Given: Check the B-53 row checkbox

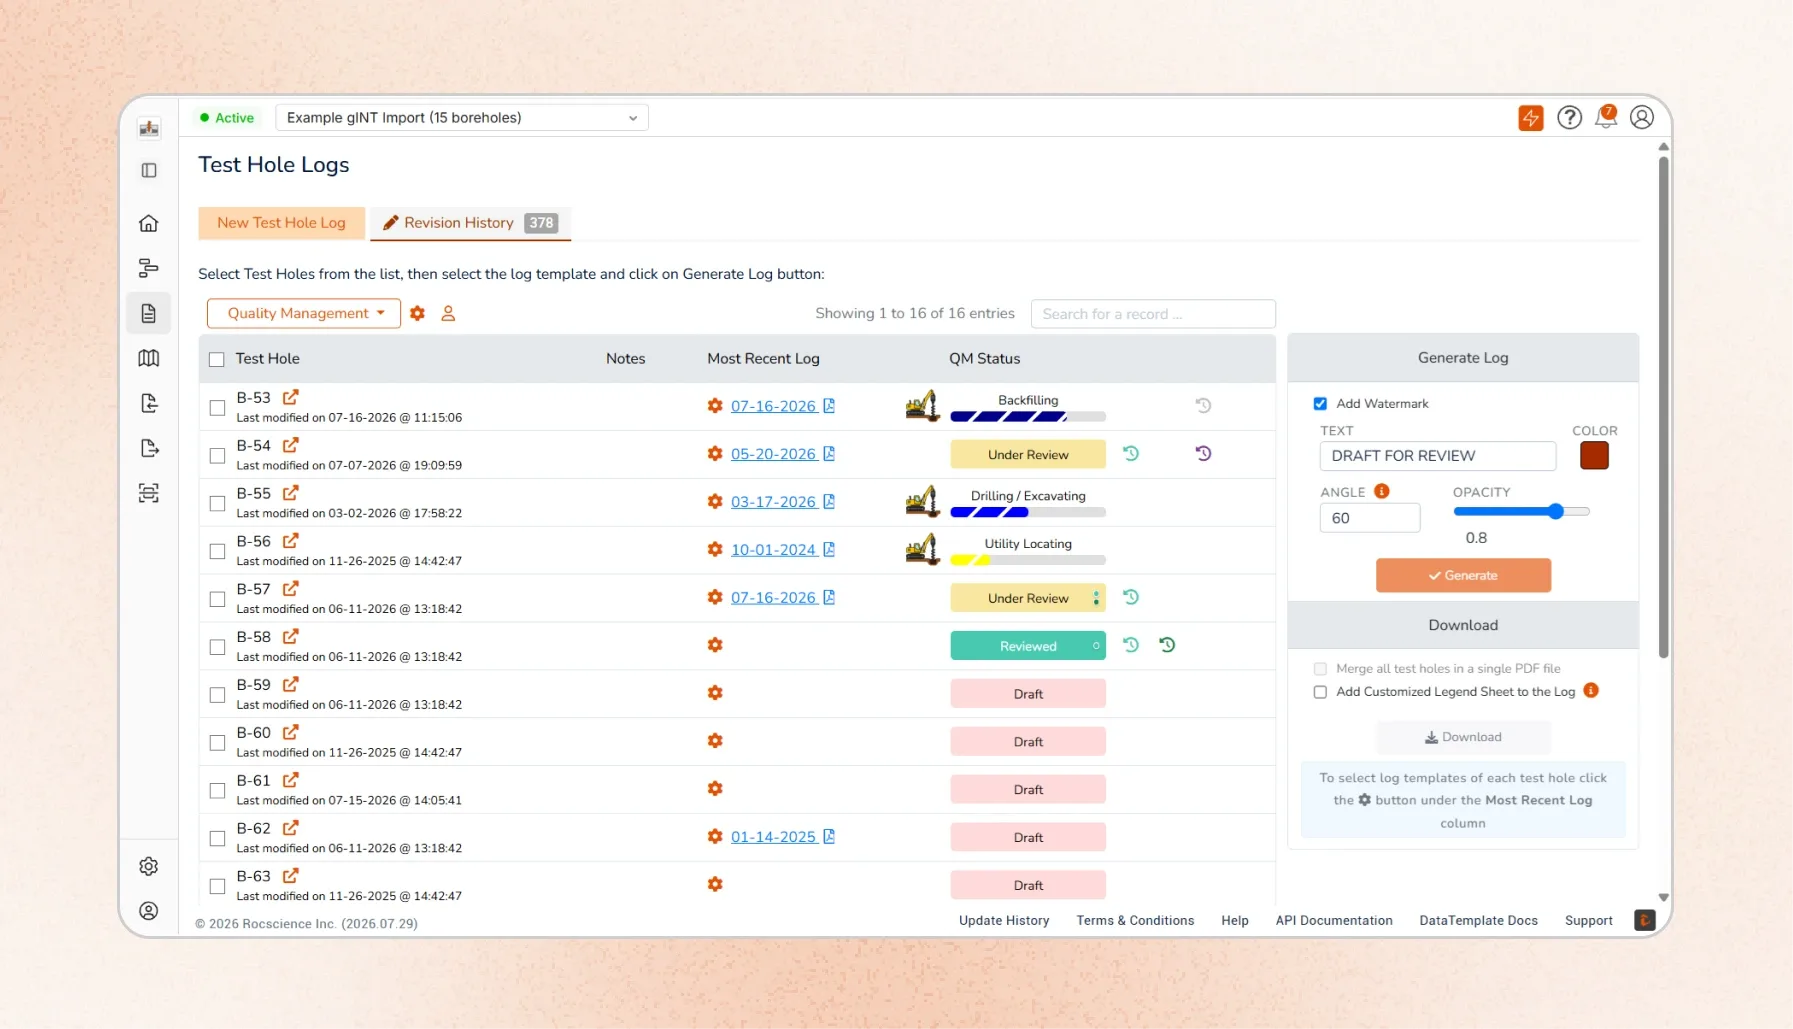Looking at the screenshot, I should (217, 407).
